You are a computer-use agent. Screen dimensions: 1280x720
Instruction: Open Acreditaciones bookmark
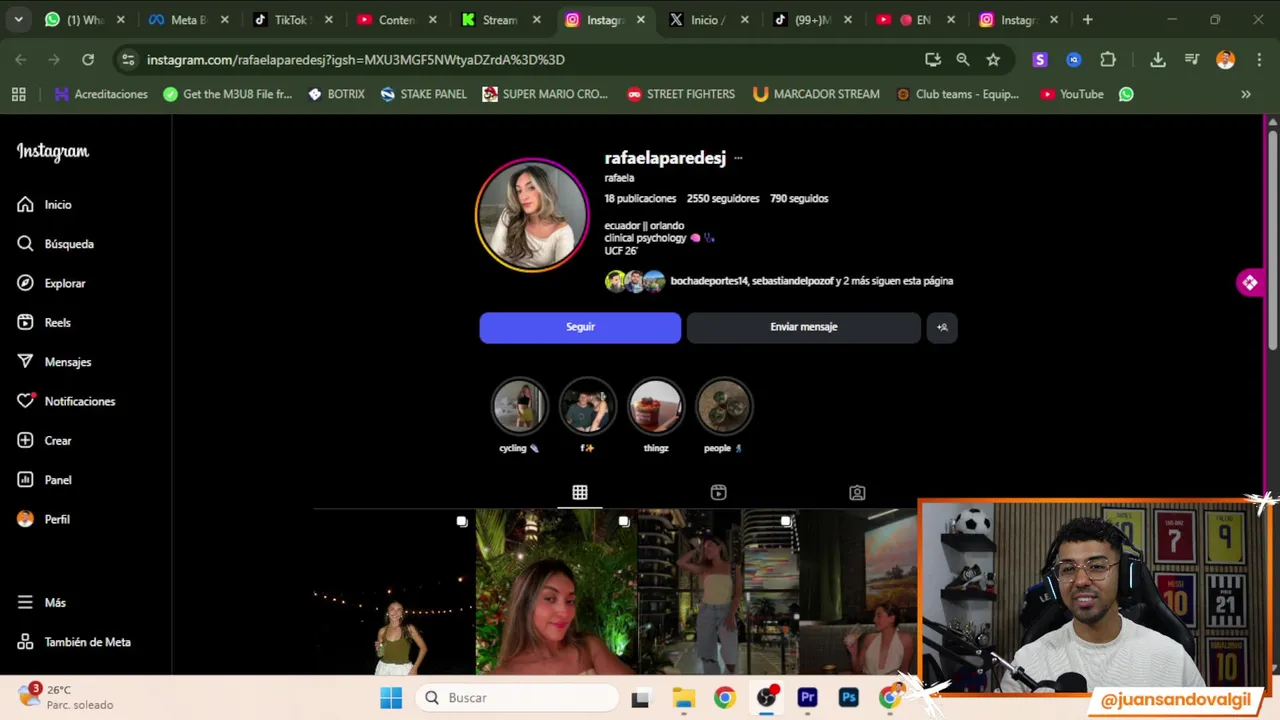pyautogui.click(x=101, y=94)
